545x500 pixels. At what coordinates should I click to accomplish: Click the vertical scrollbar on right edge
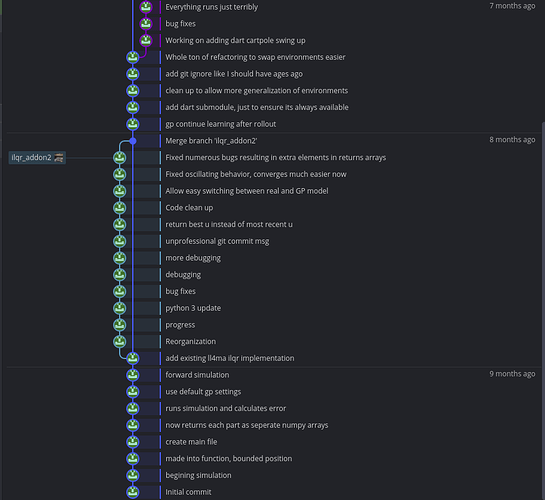(x=543, y=311)
